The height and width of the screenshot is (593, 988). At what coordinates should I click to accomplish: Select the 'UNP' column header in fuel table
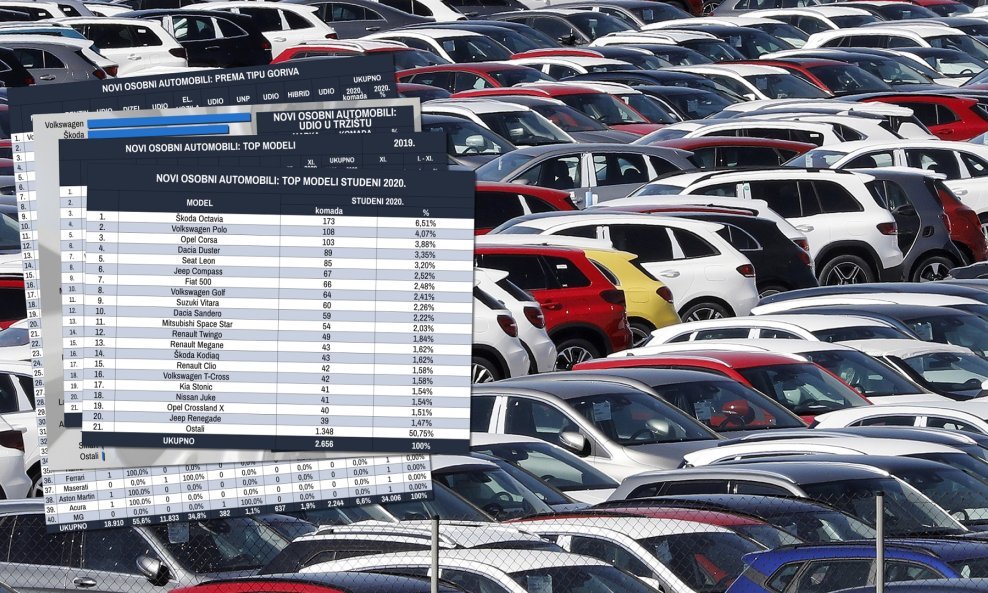click(x=243, y=99)
